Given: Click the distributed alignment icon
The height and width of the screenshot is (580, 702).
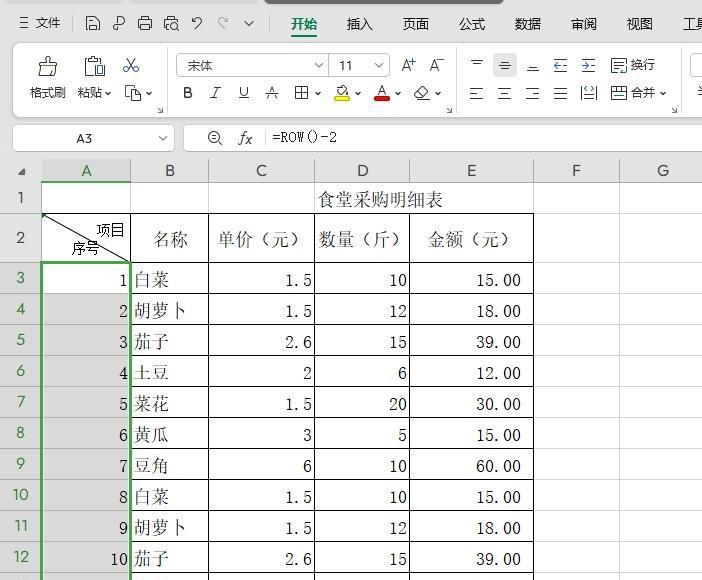Looking at the screenshot, I should click(589, 93).
